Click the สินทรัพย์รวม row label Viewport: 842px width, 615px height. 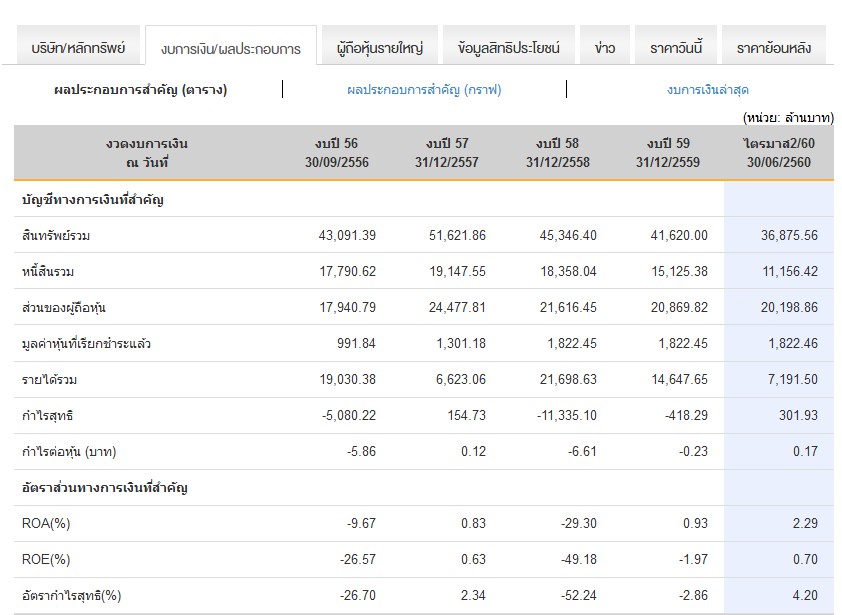(56, 236)
